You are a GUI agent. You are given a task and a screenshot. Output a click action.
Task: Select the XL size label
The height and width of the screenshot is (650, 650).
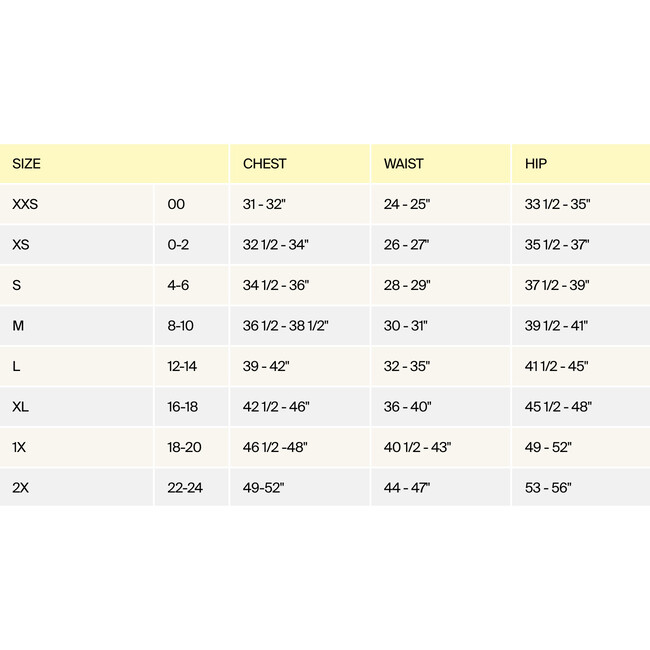pos(21,407)
